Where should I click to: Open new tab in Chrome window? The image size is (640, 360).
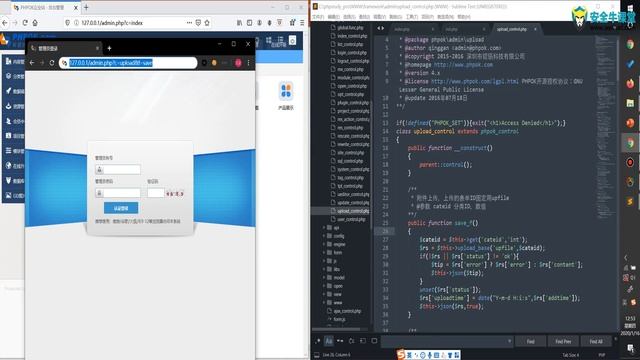109,48
